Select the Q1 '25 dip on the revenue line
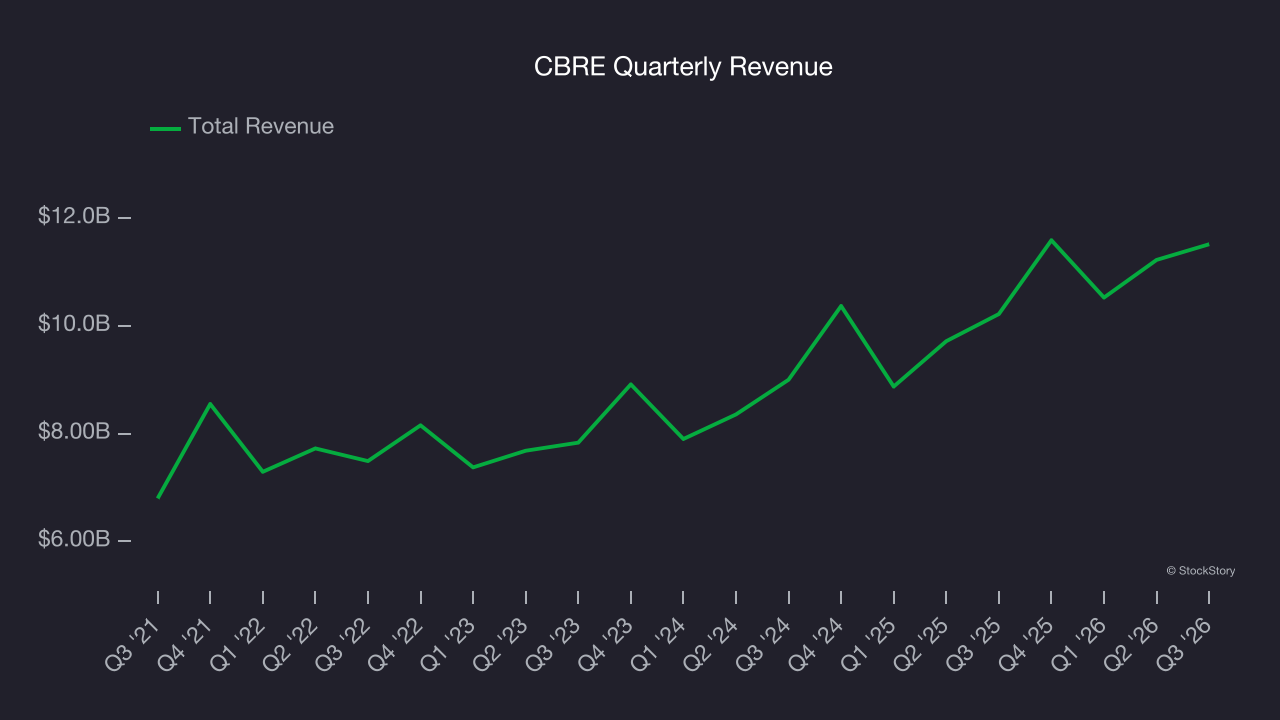The image size is (1280, 720). (893, 386)
